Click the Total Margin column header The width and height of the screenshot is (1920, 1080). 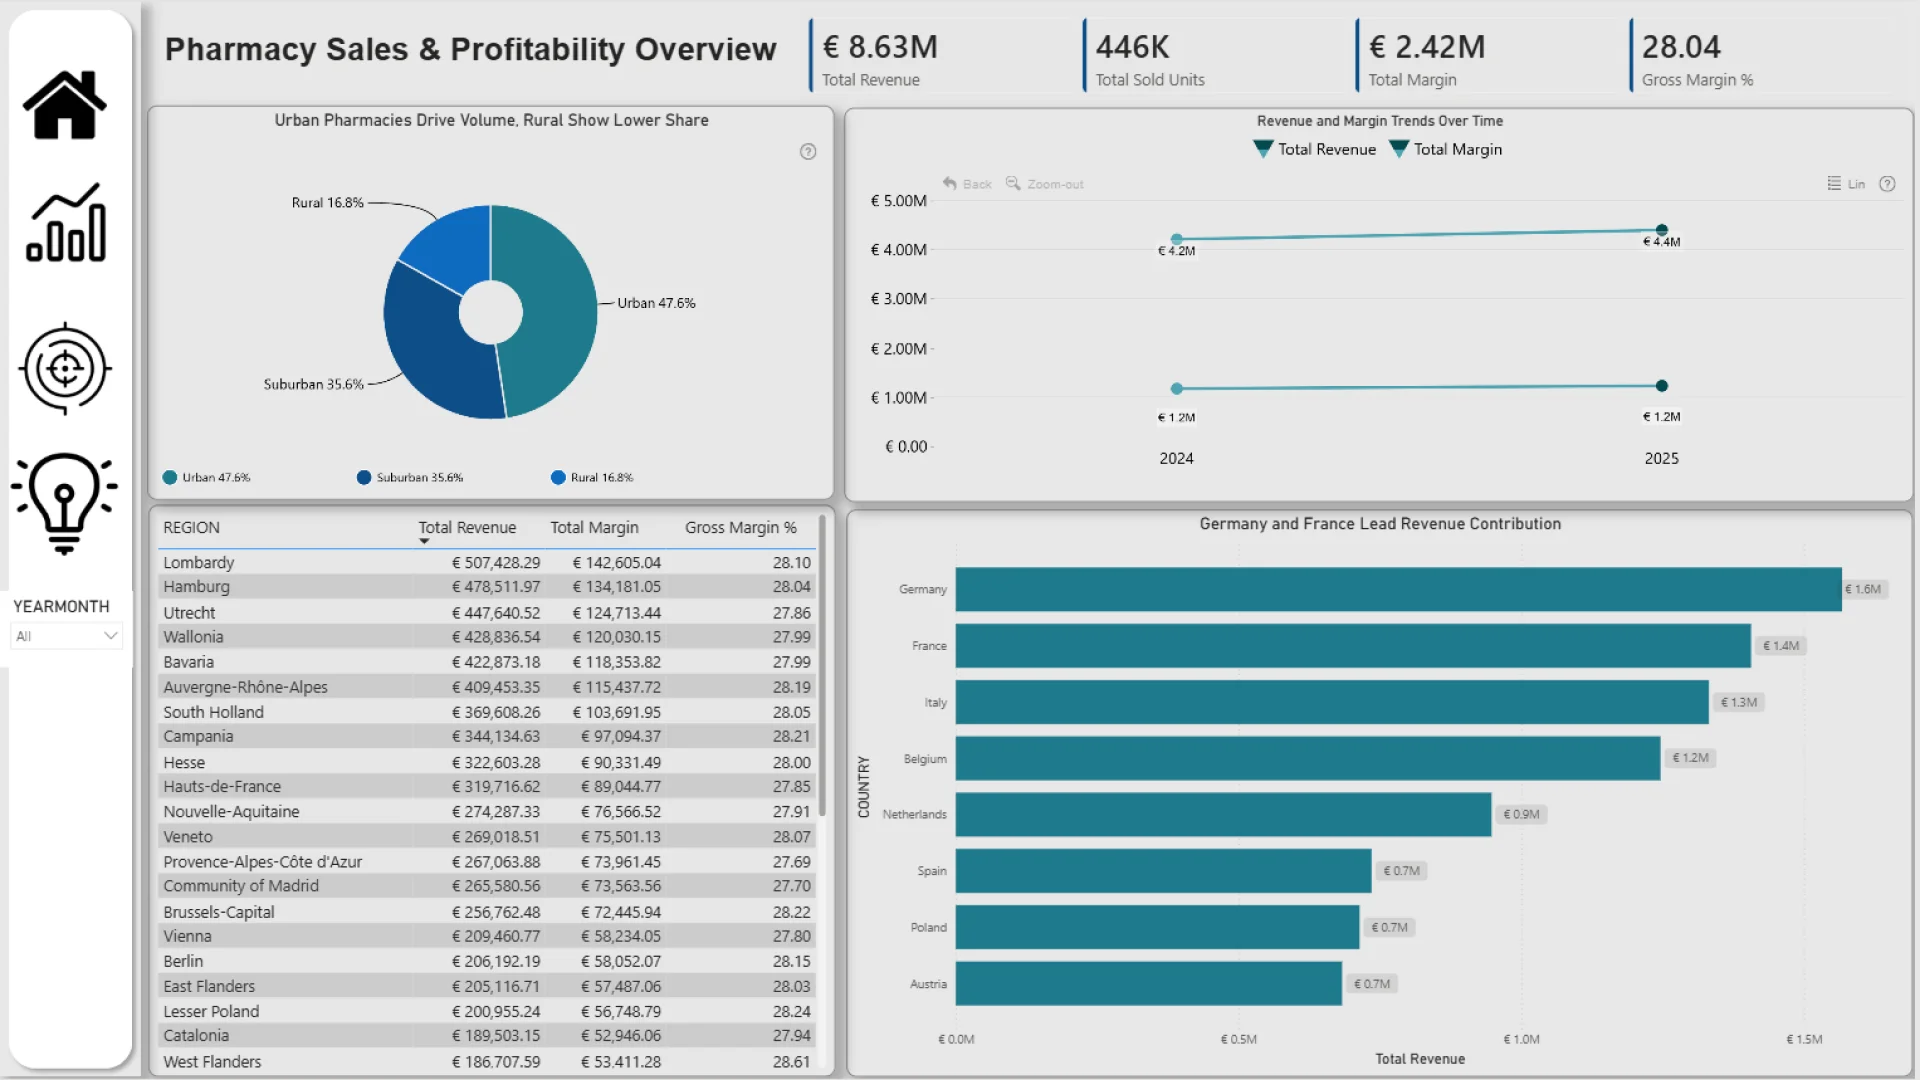click(594, 528)
